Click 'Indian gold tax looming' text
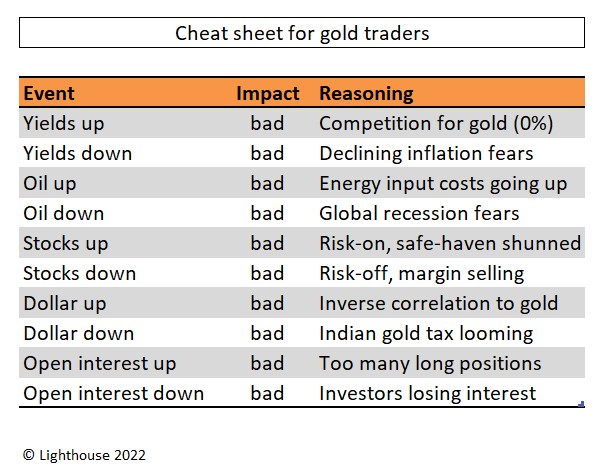The image size is (606, 474). (x=426, y=334)
